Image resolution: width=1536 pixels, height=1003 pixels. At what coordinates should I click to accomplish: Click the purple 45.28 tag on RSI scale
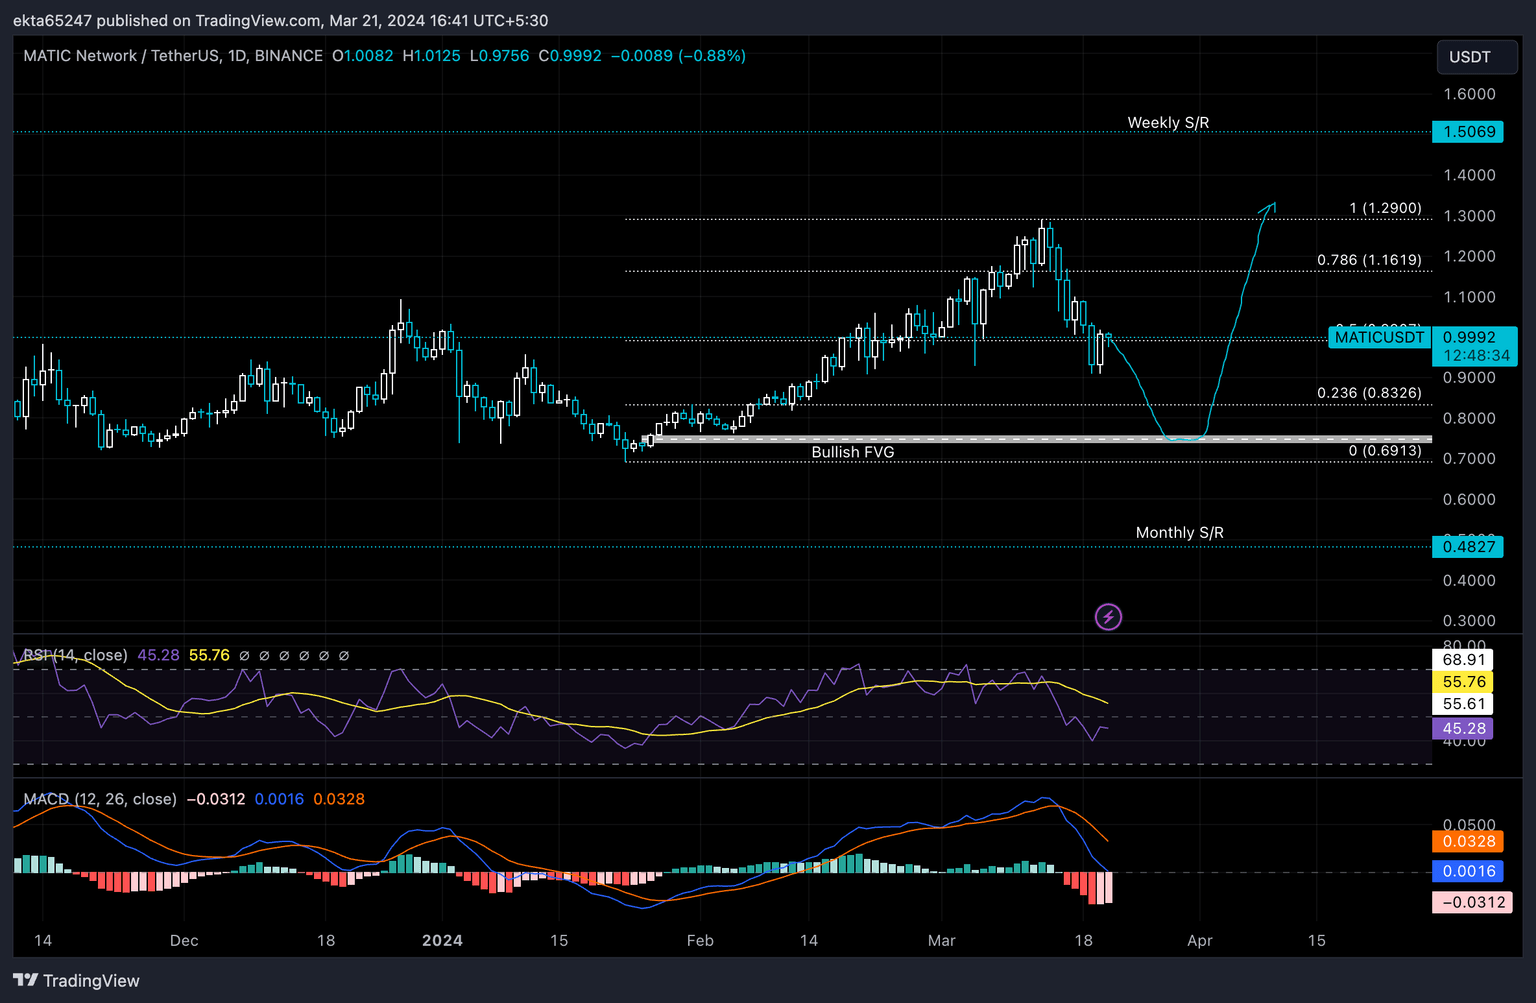[x=1463, y=729]
